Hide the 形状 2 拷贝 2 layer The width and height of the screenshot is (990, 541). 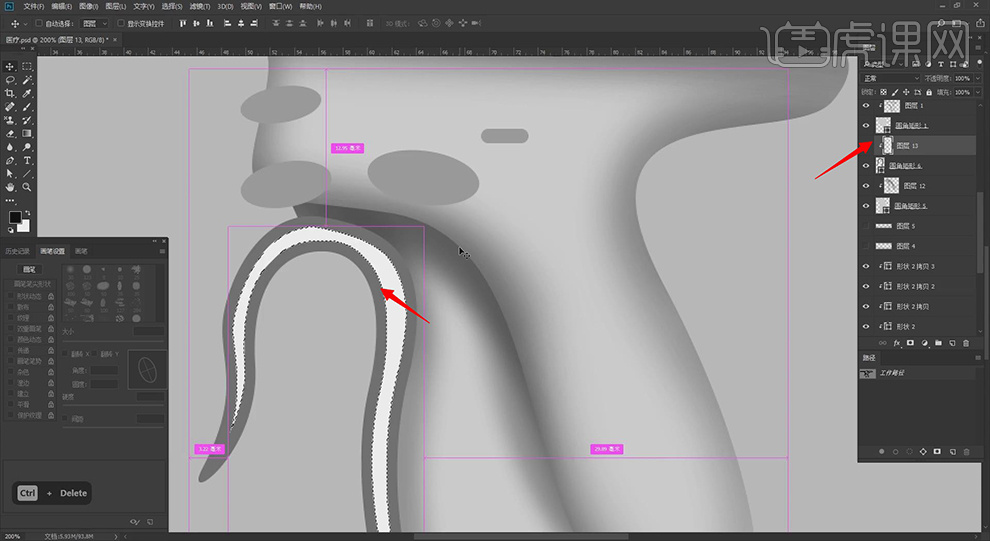click(866, 287)
